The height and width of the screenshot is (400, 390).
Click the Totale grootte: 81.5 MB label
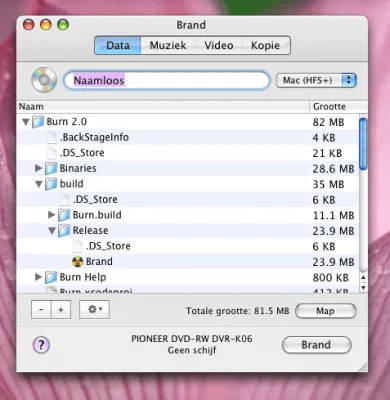(x=238, y=311)
